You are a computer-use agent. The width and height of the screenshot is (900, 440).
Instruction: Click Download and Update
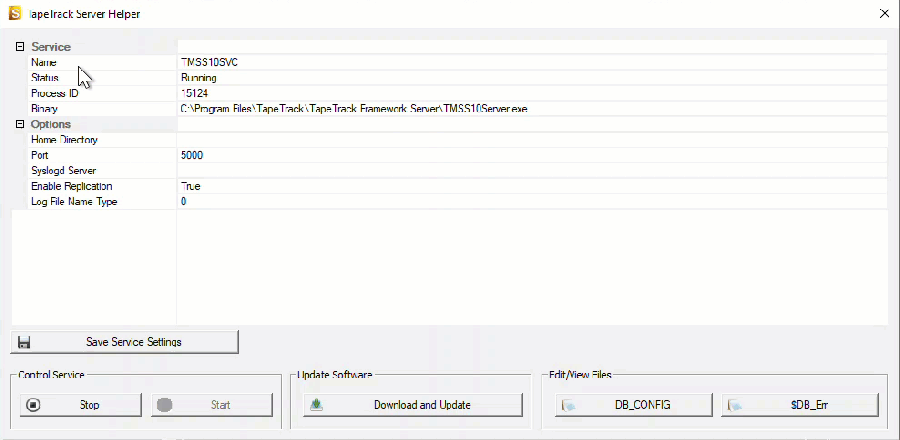(x=413, y=405)
